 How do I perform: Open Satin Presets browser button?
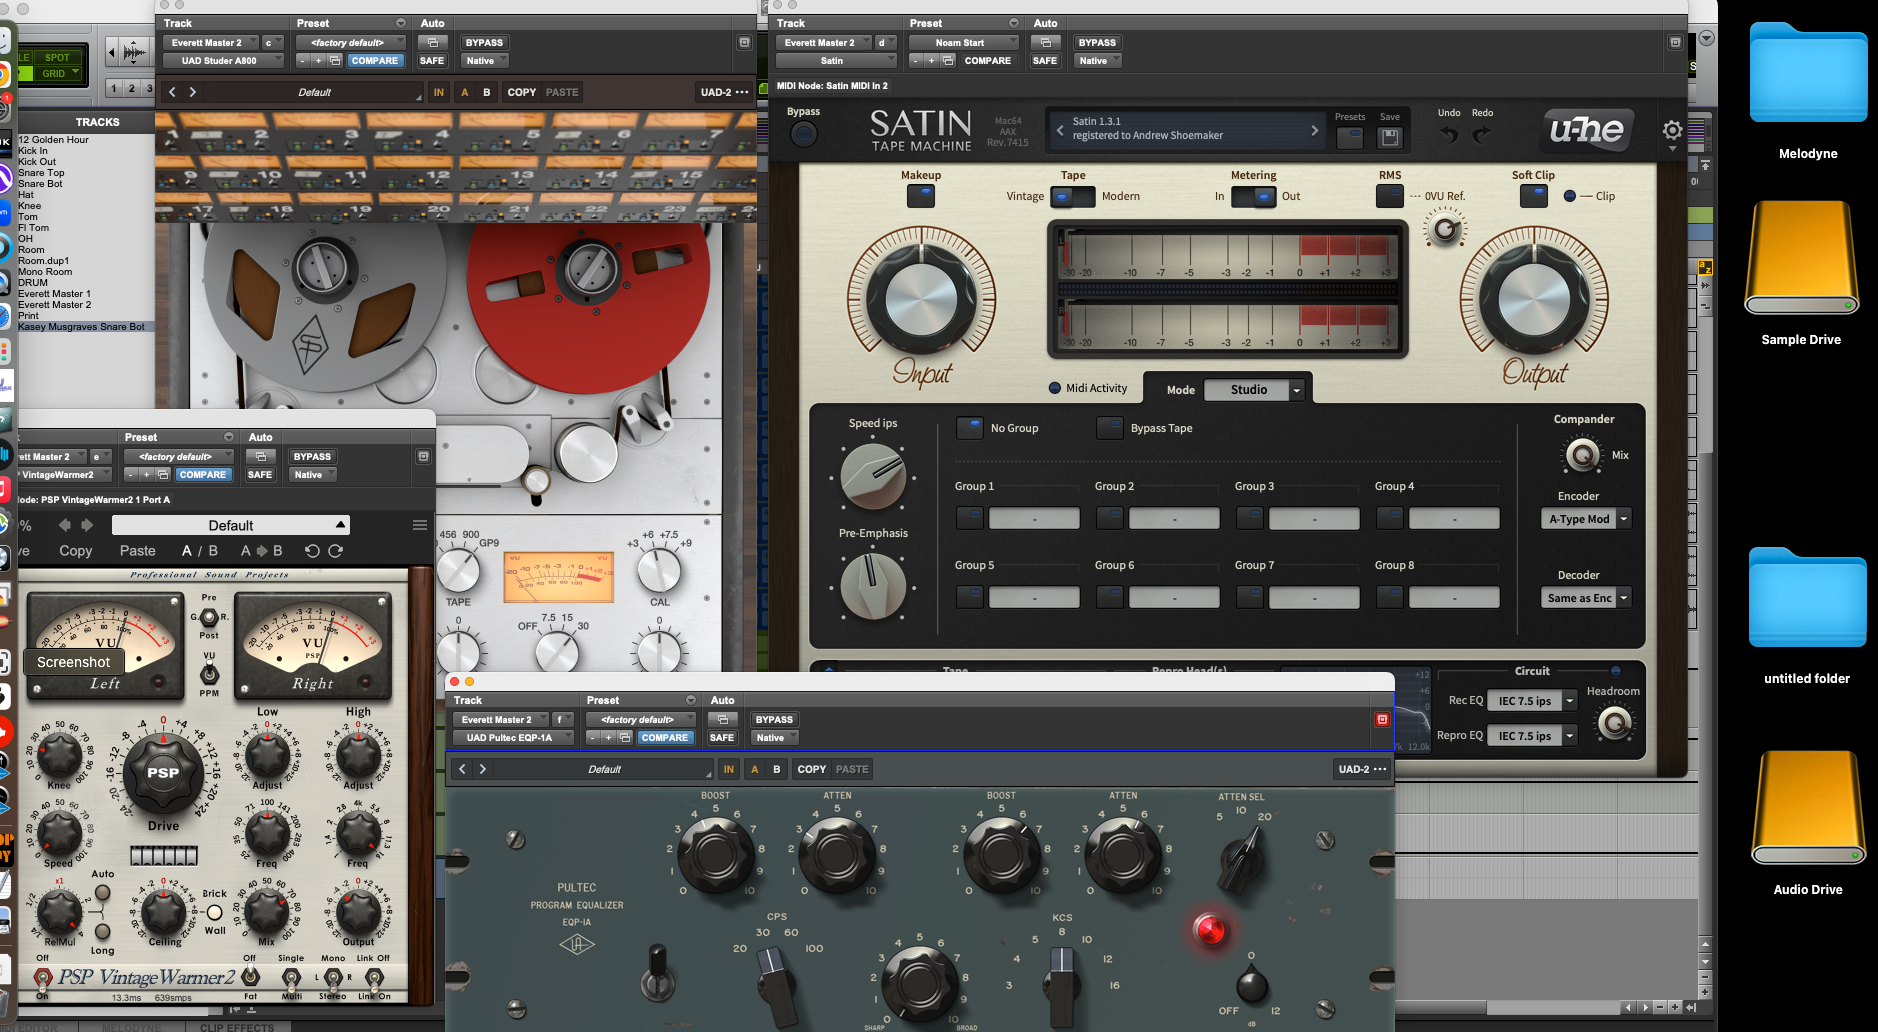pos(1350,138)
